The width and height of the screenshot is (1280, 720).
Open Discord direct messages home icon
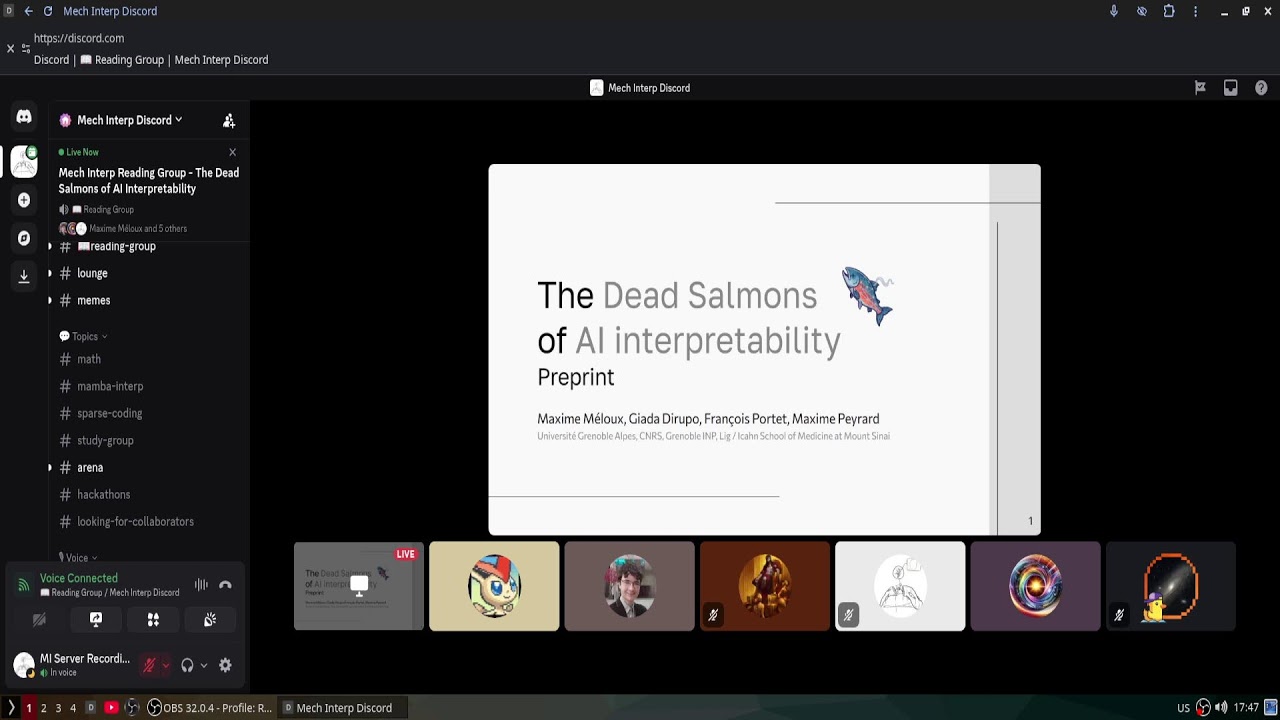24,117
